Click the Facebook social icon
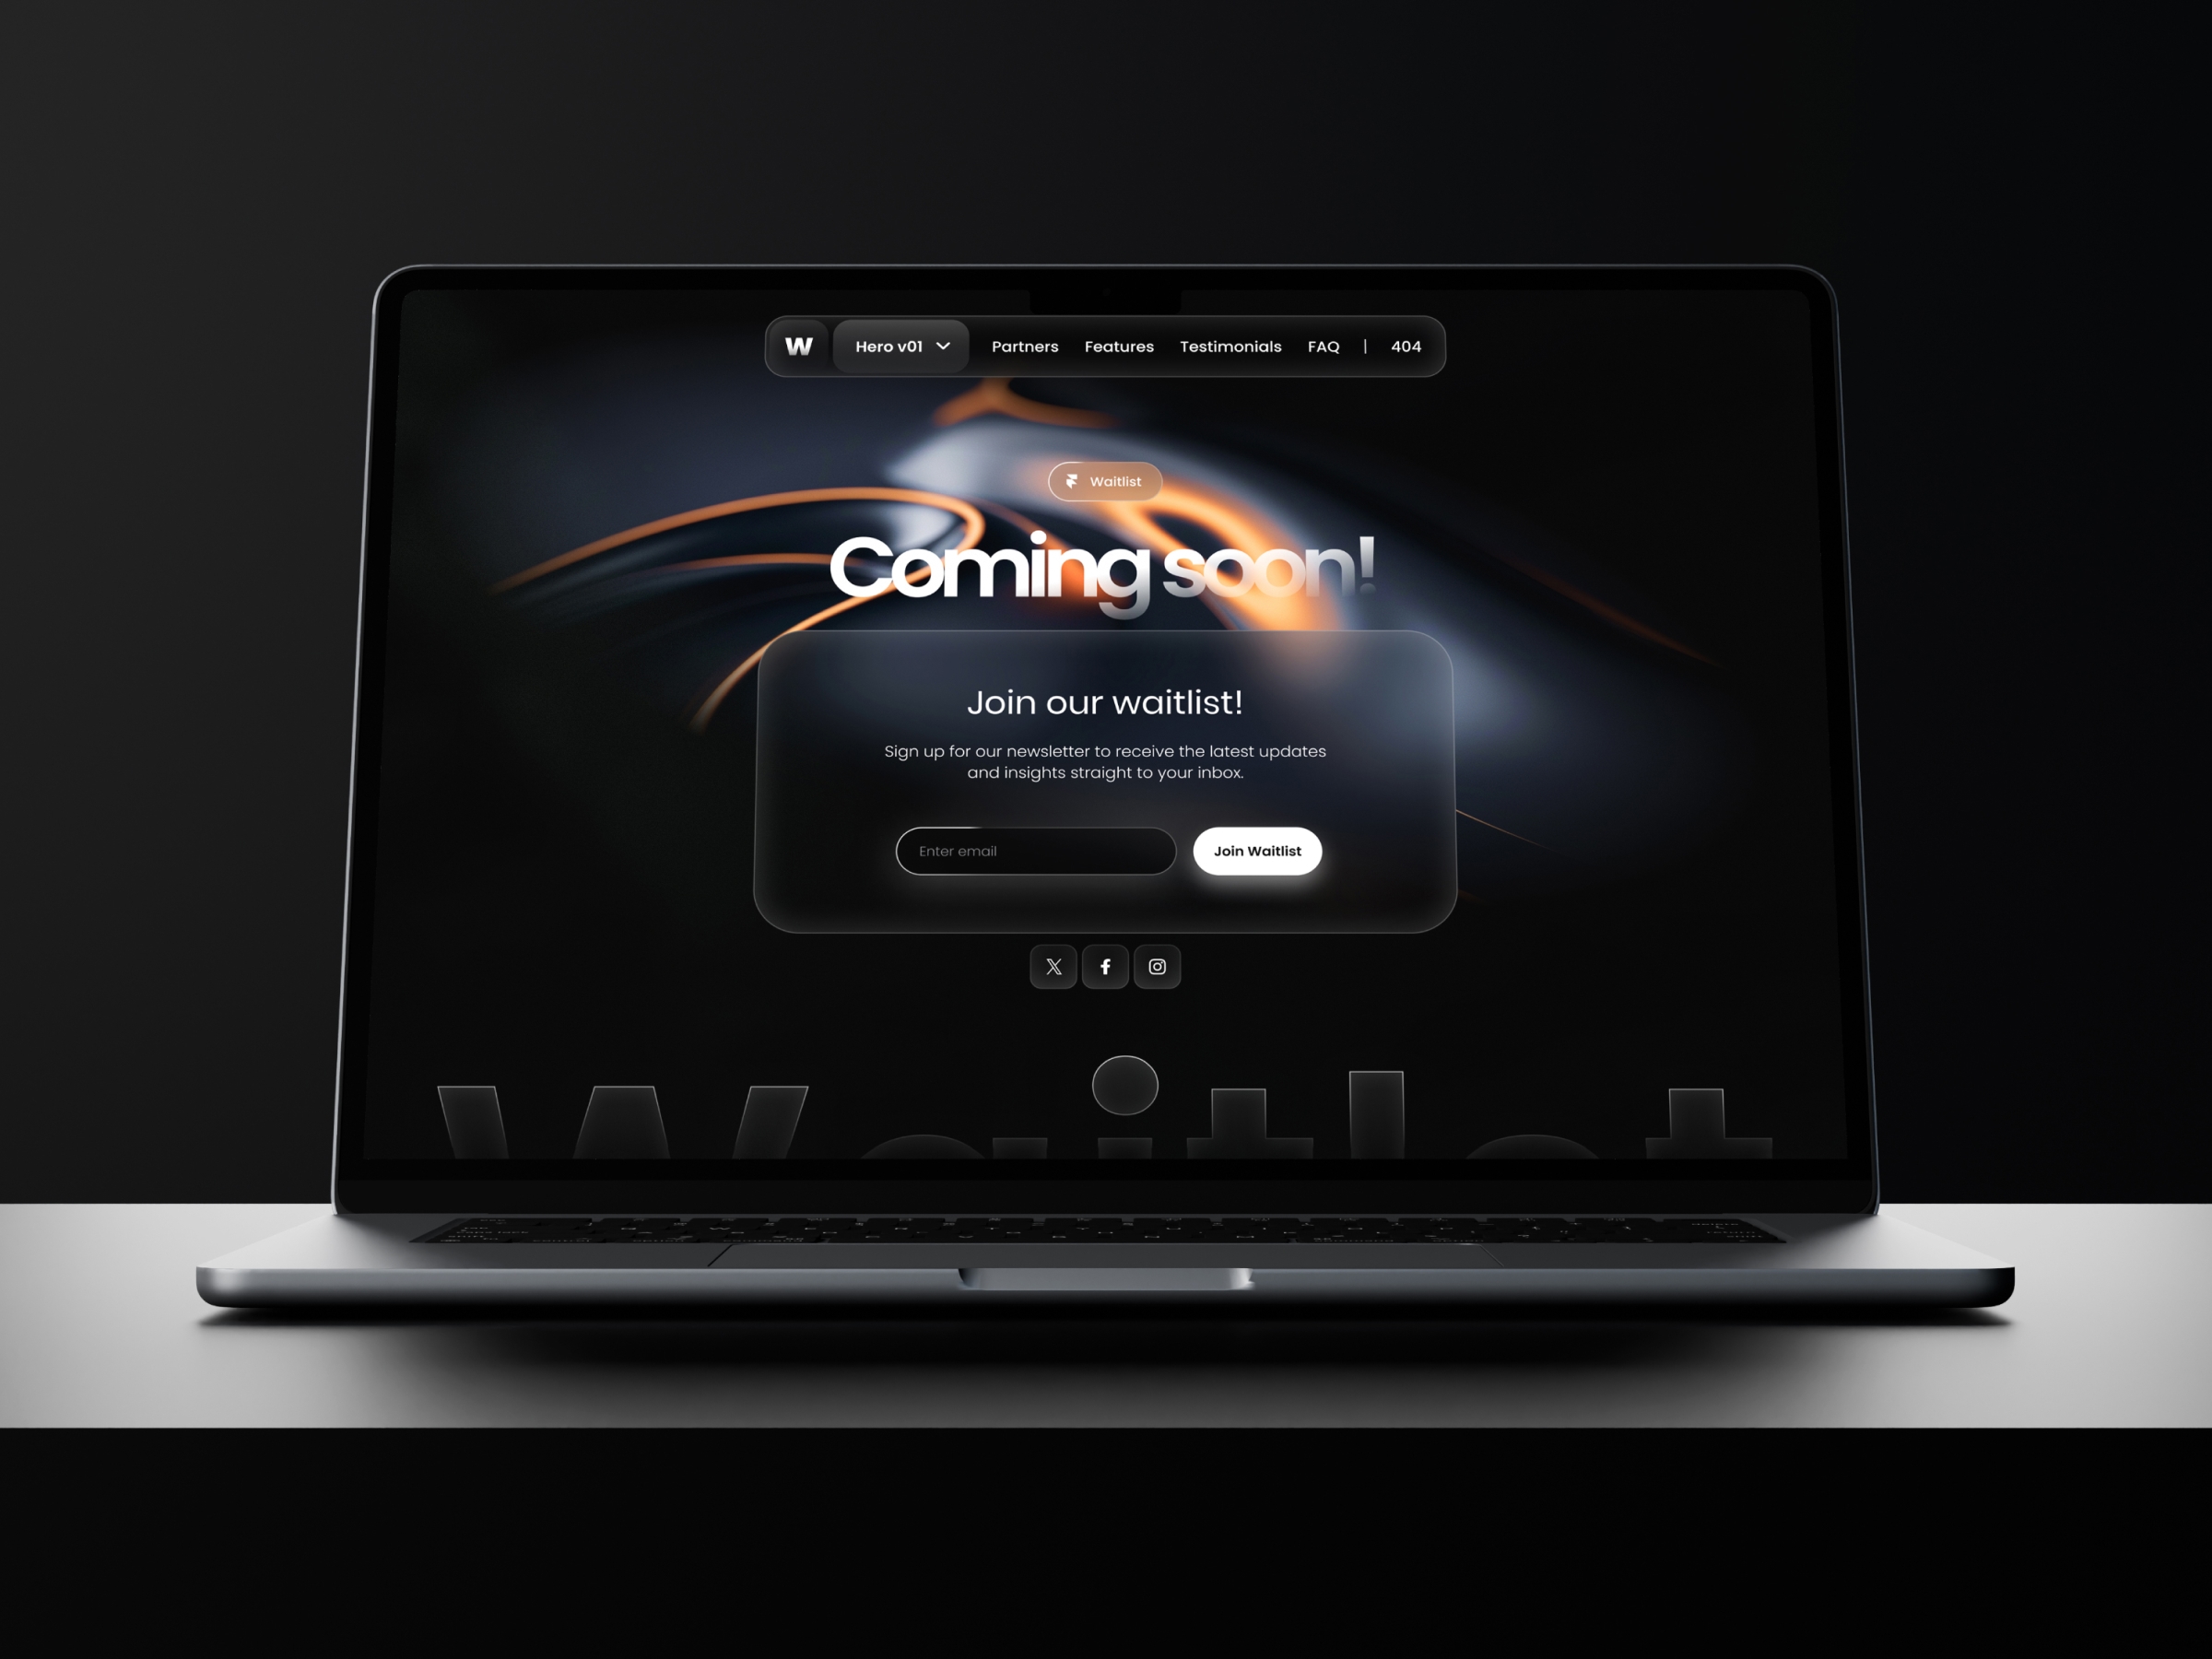The height and width of the screenshot is (1659, 2212). point(1104,965)
